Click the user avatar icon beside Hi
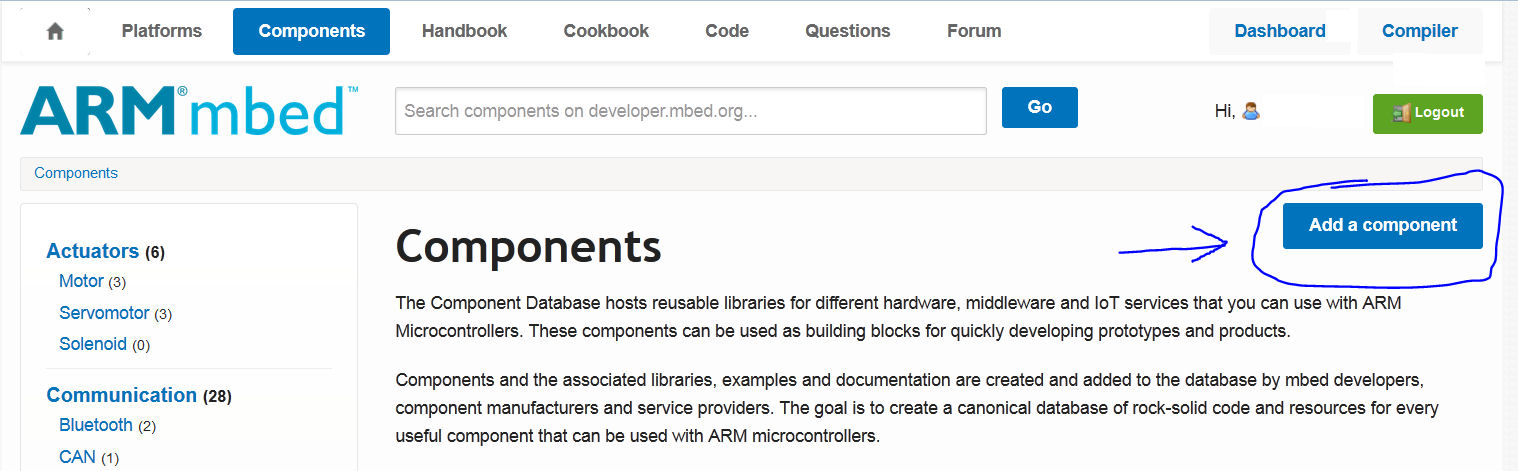This screenshot has height=471, width=1518. pyautogui.click(x=1250, y=111)
